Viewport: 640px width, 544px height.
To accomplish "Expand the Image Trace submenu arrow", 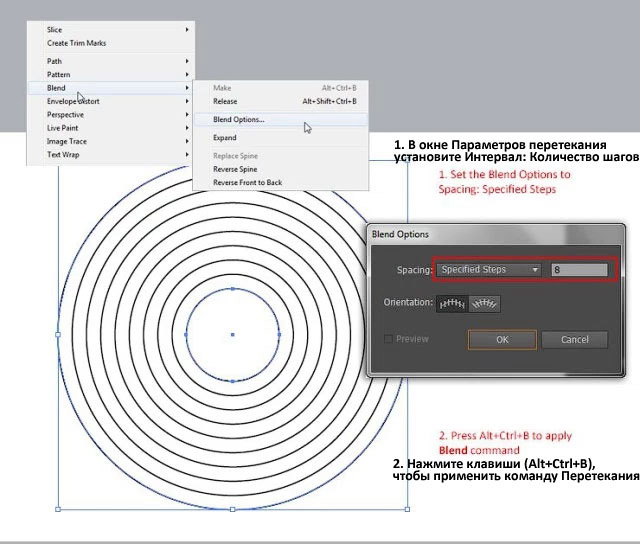I will [x=187, y=141].
